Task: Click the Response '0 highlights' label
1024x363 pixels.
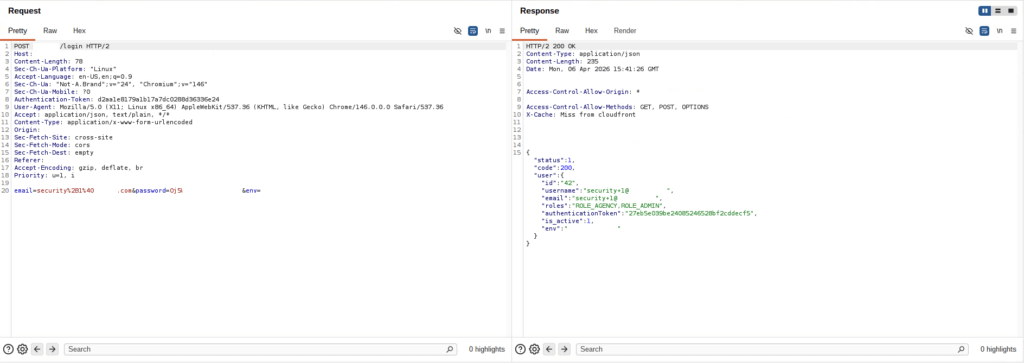Action: click(999, 349)
